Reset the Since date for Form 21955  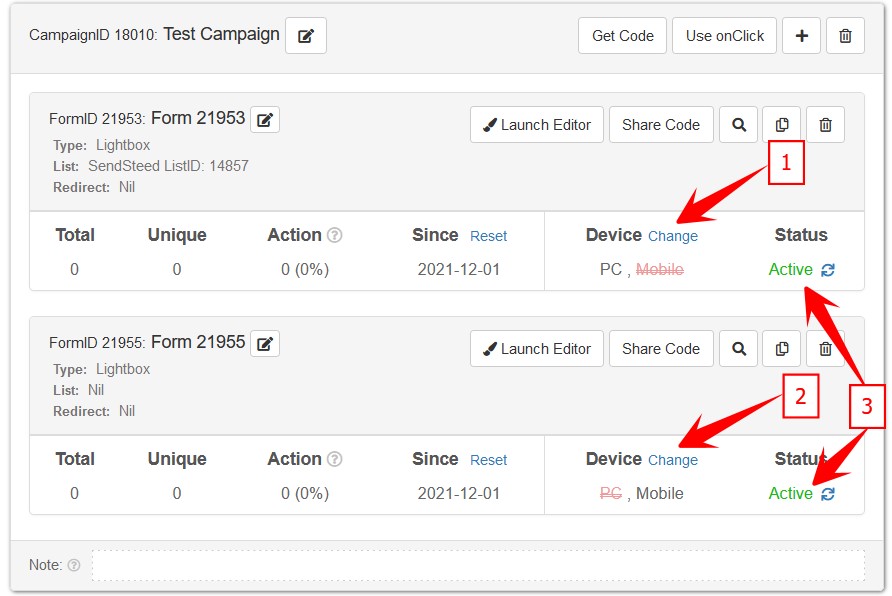489,461
